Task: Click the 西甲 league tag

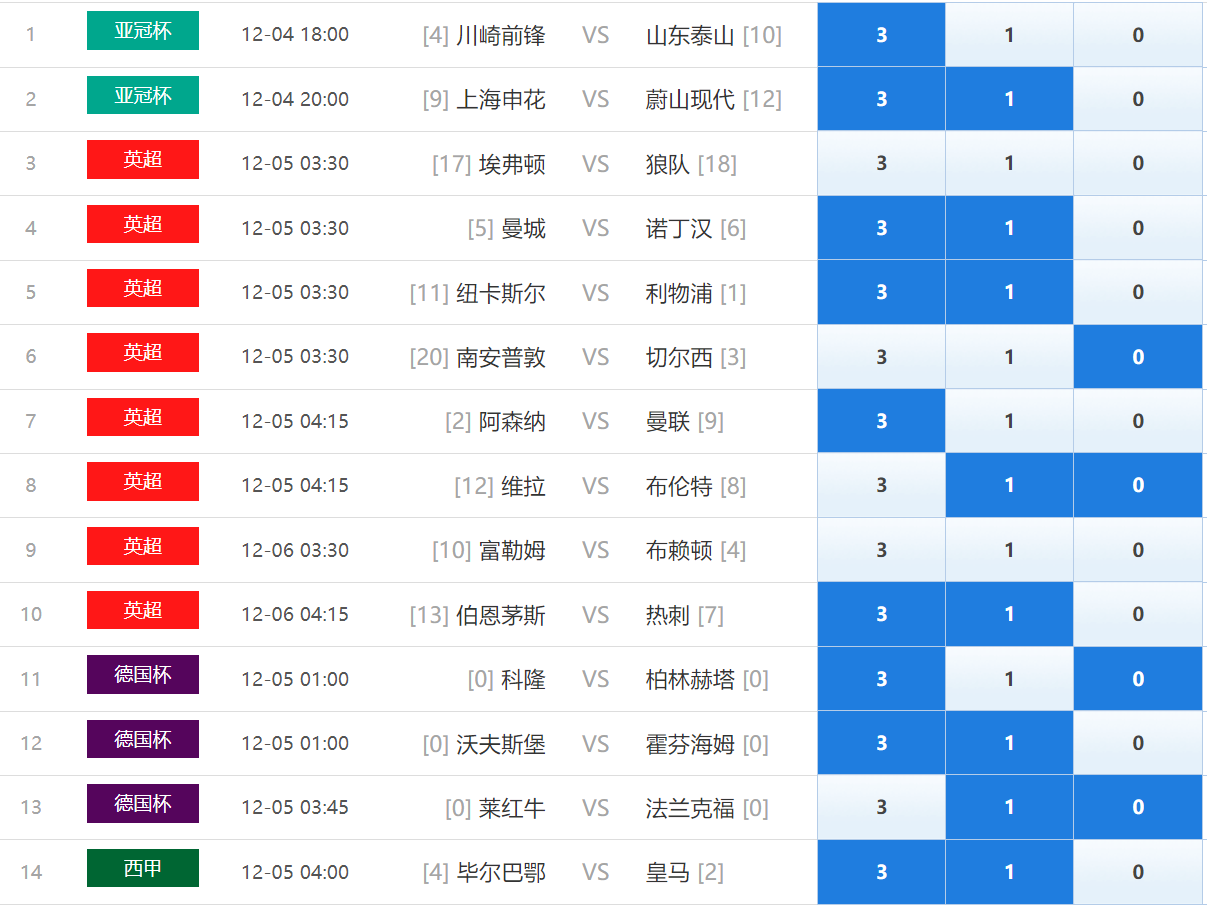Action: [x=143, y=868]
